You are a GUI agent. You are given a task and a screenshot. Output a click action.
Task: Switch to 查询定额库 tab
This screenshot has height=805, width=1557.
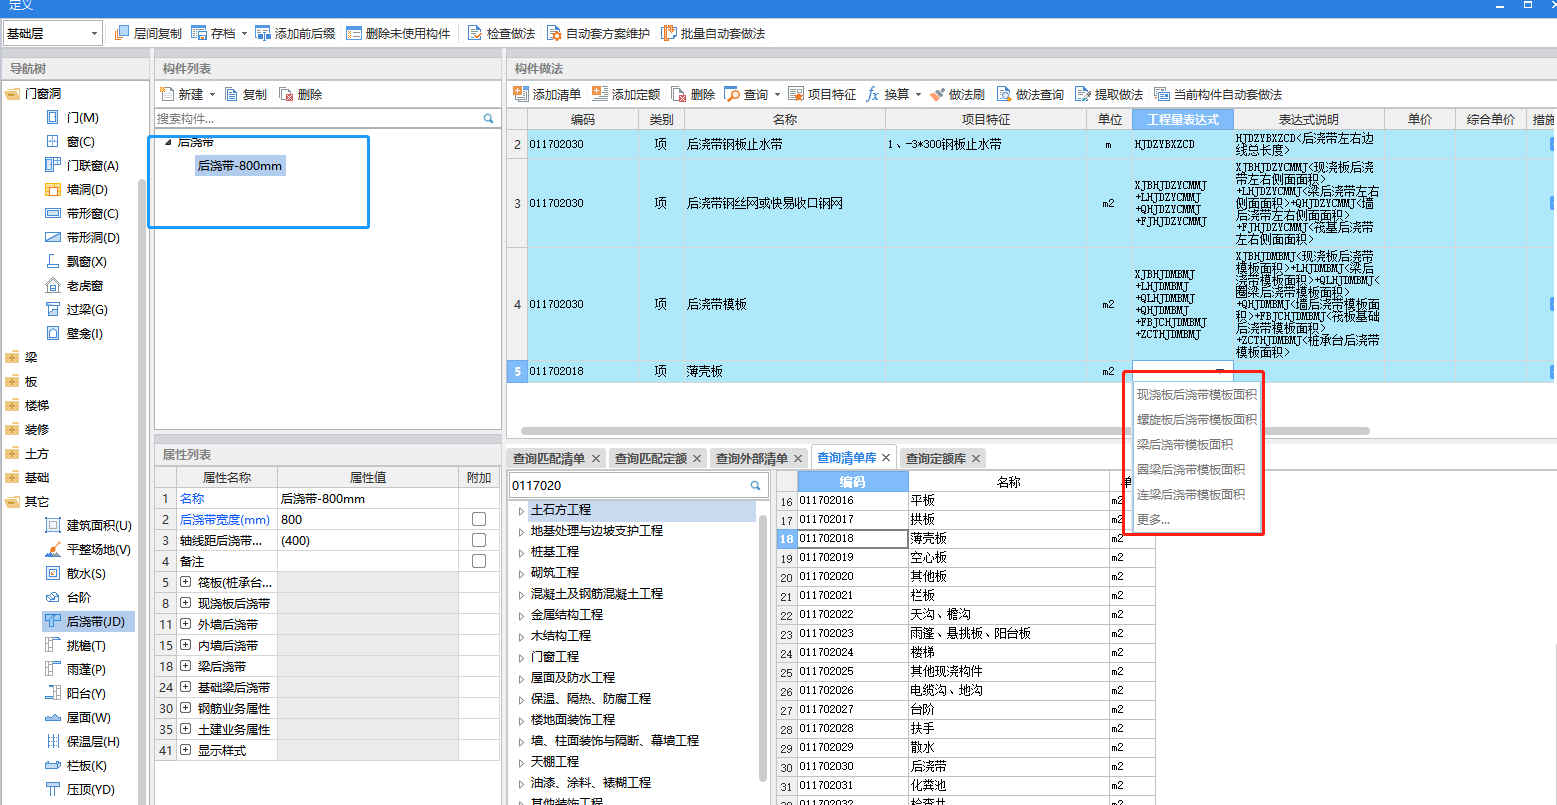coord(936,458)
